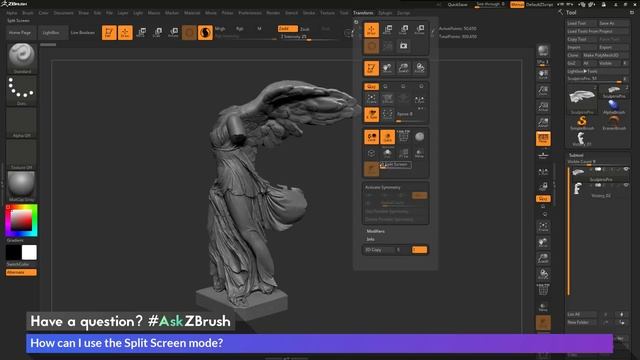Open the Render menu
640x360 pixels.
click(273, 13)
